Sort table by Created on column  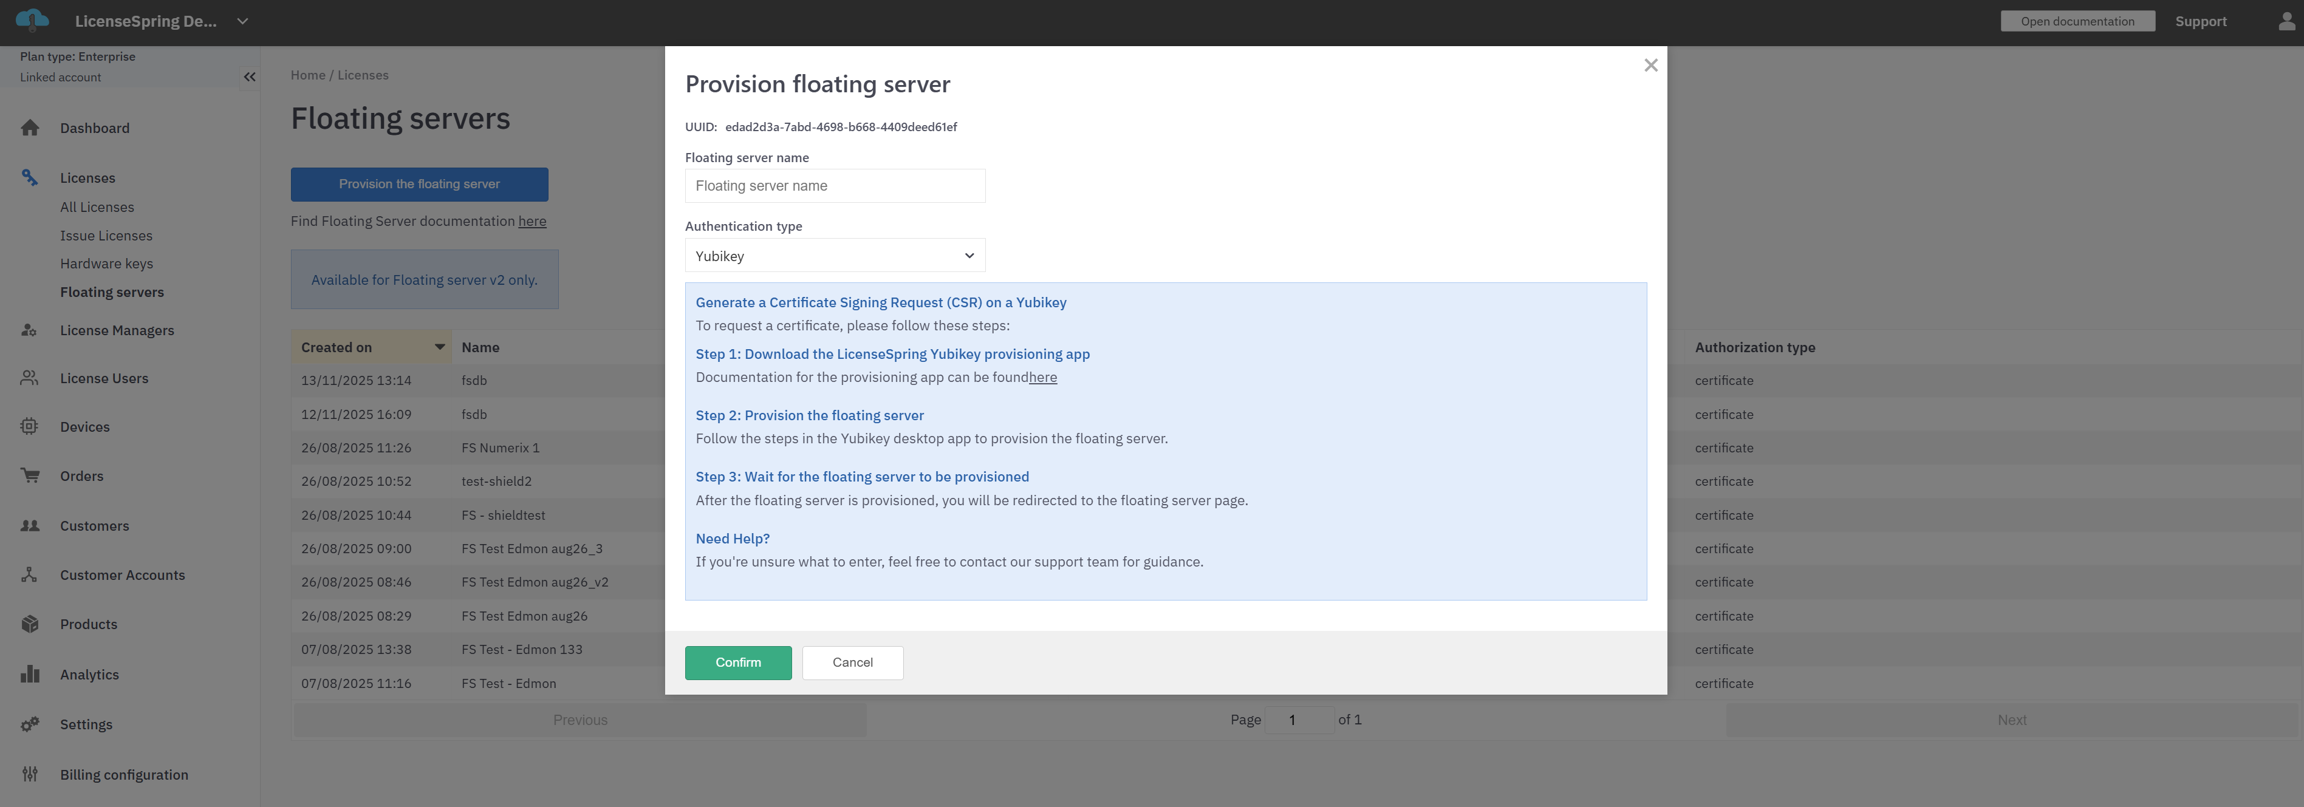click(x=370, y=347)
